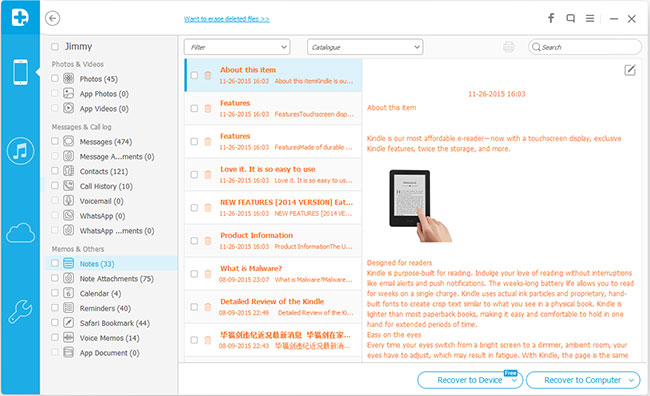Check the Notes (33) checkbox
The width and height of the screenshot is (650, 396).
(x=55, y=263)
